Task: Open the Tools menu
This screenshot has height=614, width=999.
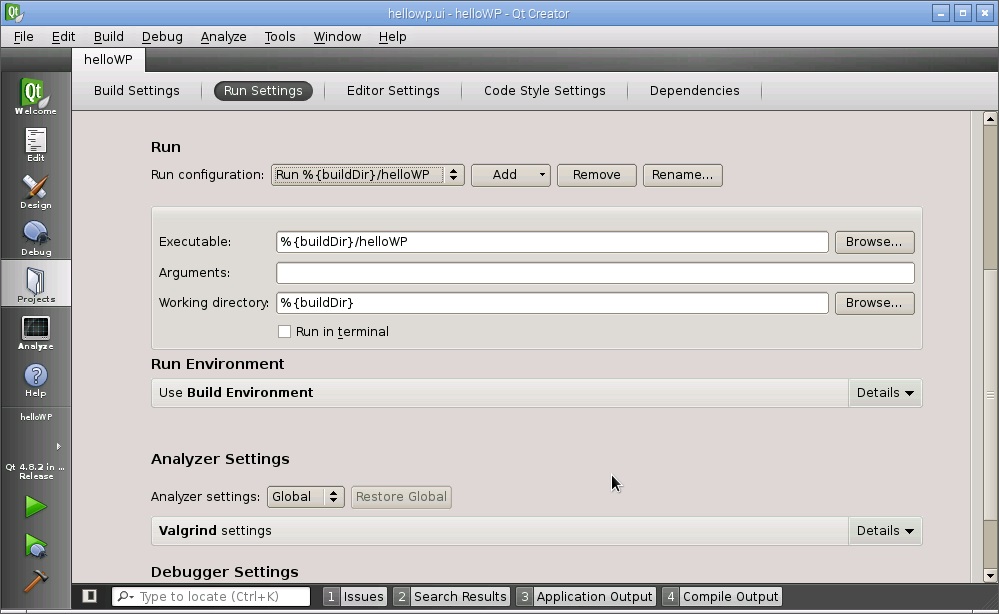Action: [280, 36]
